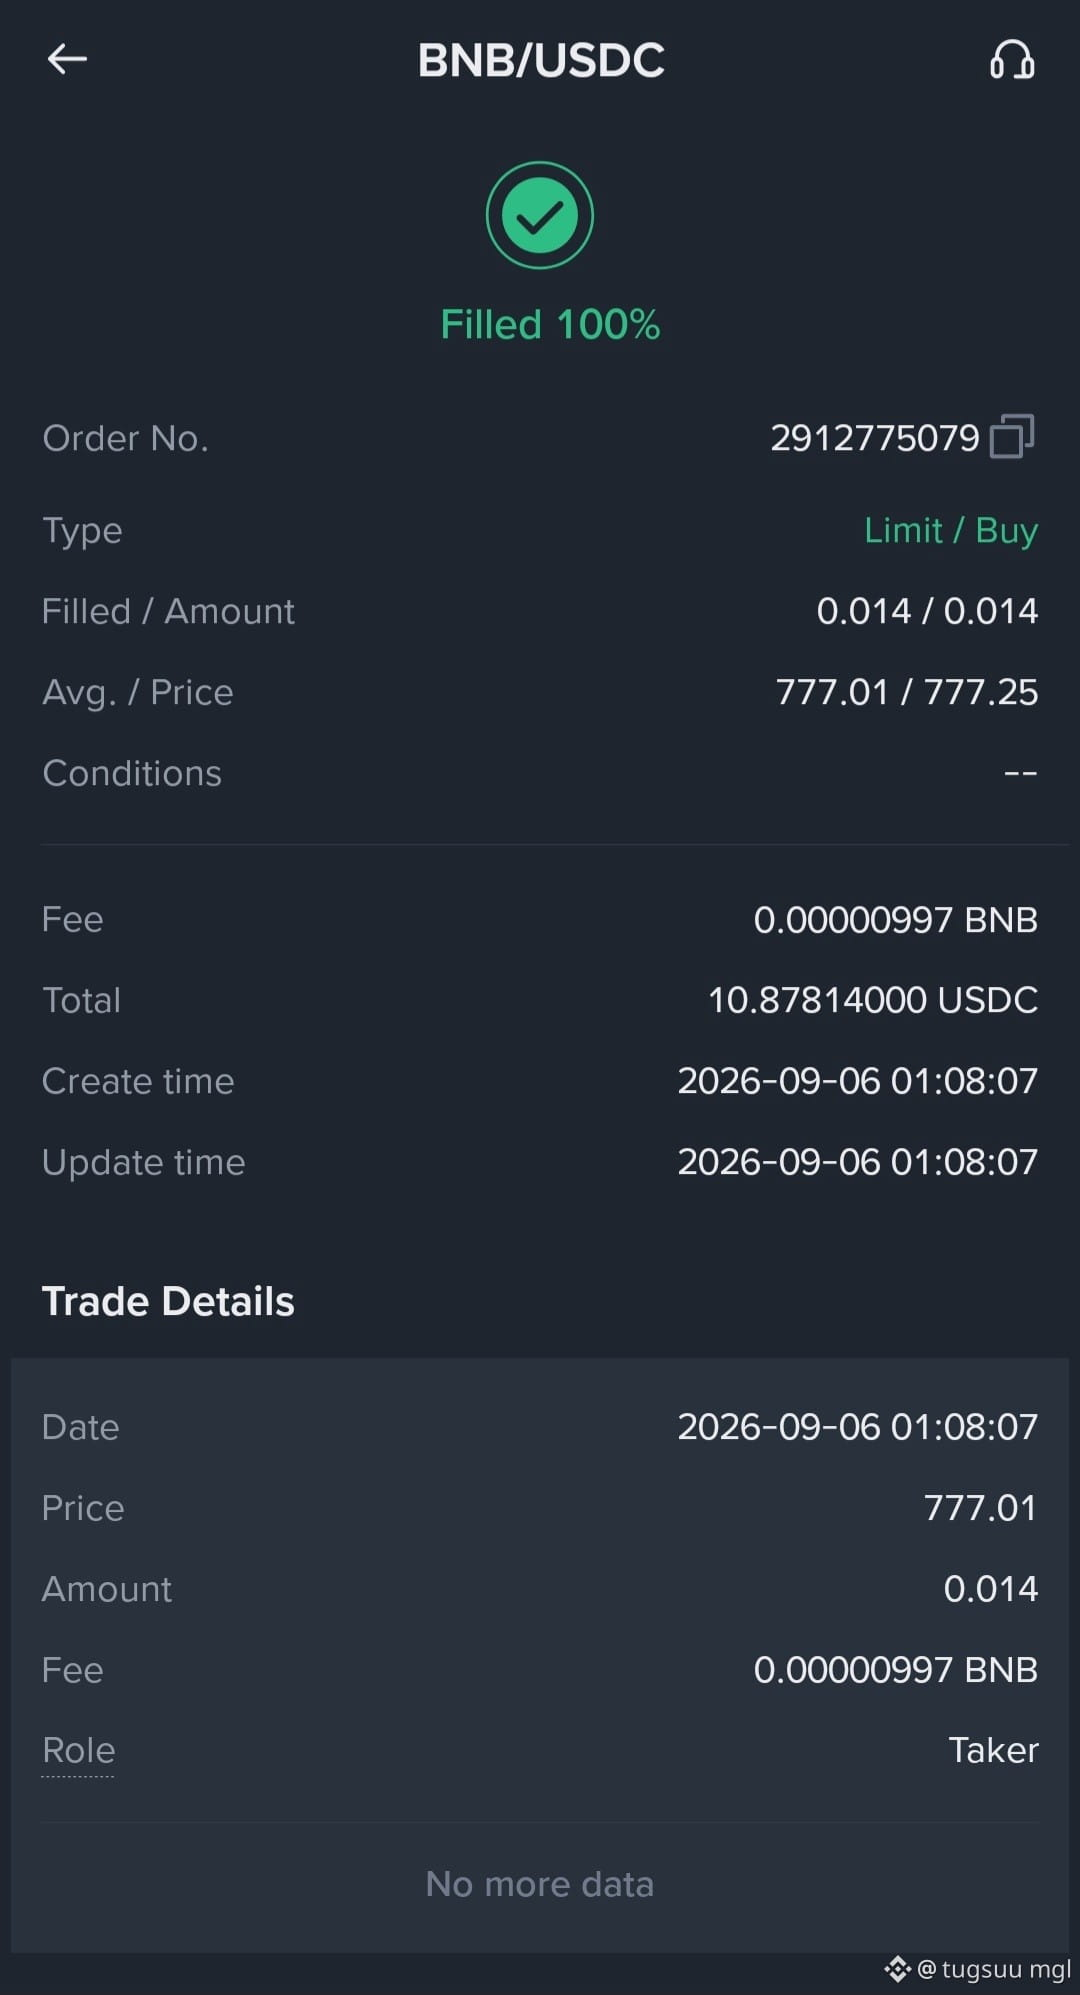Viewport: 1080px width, 1995px height.
Task: Tap the Total 10.87814000 USDC value
Action: 873,1000
